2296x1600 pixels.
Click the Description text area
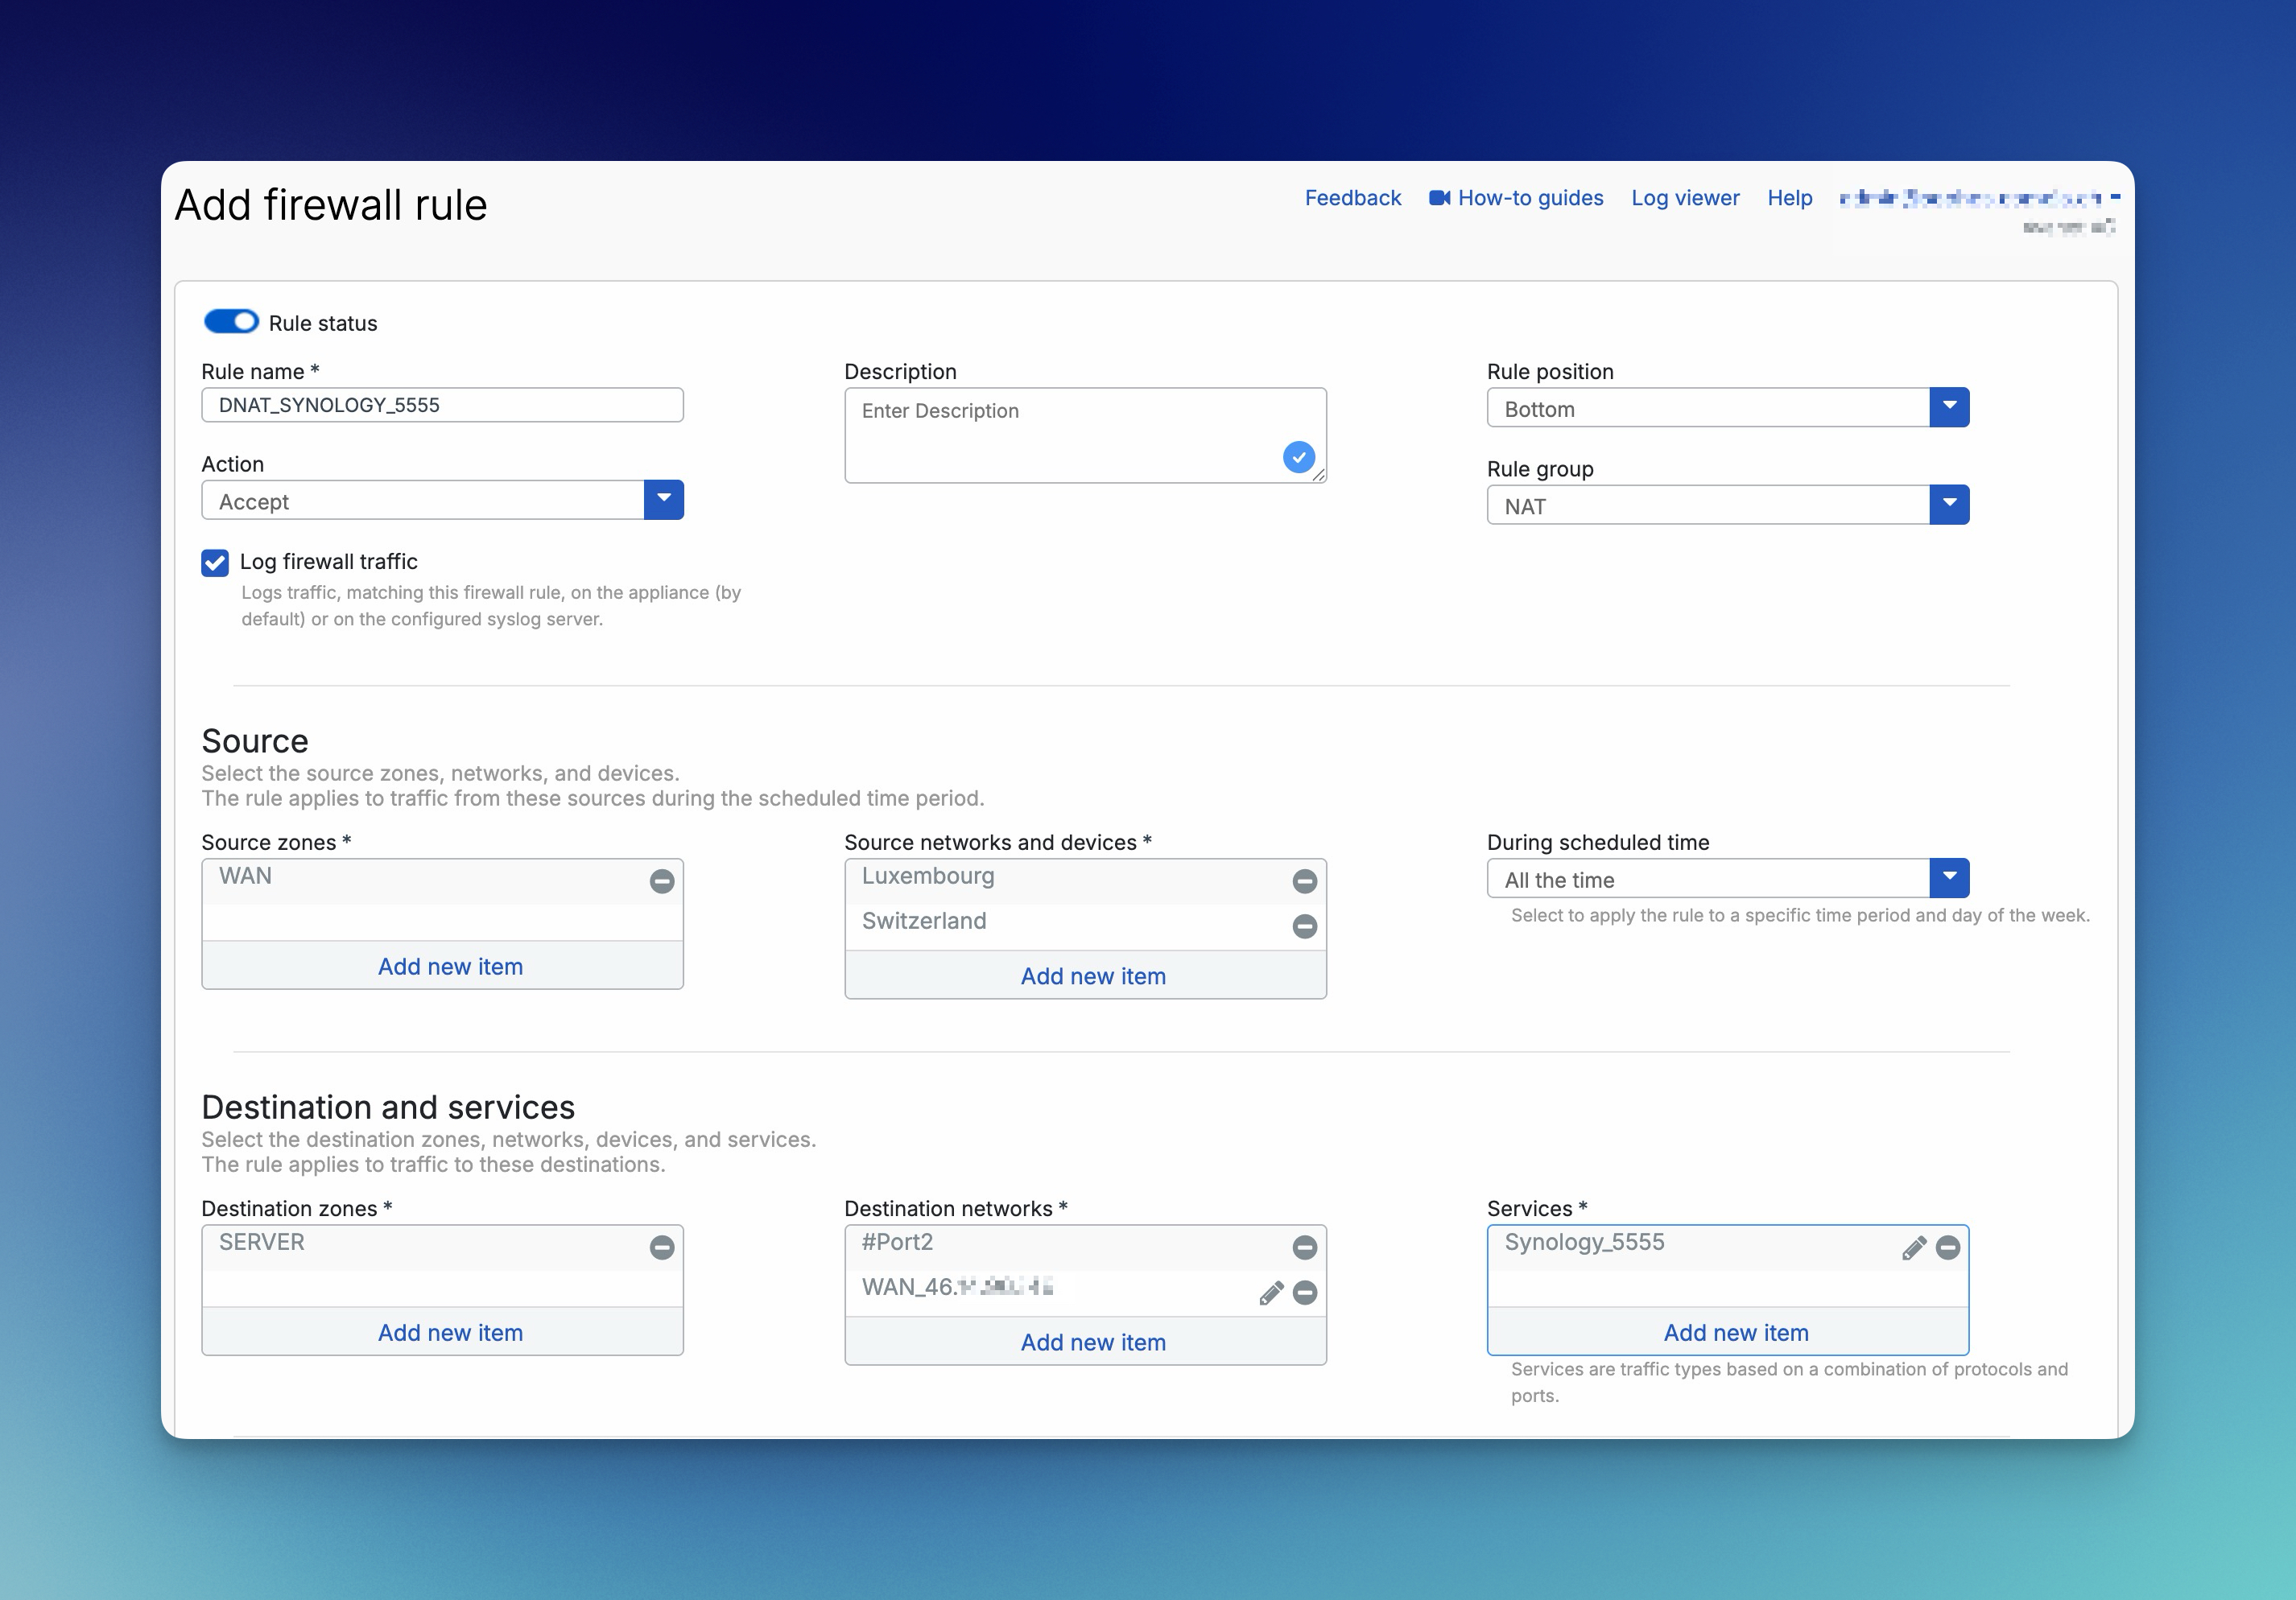1085,436
